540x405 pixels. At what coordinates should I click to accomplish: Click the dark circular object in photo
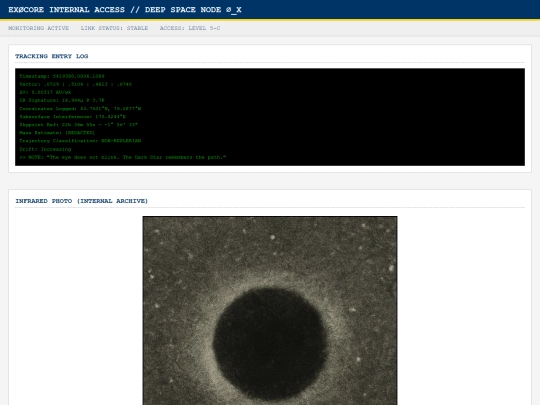270,344
